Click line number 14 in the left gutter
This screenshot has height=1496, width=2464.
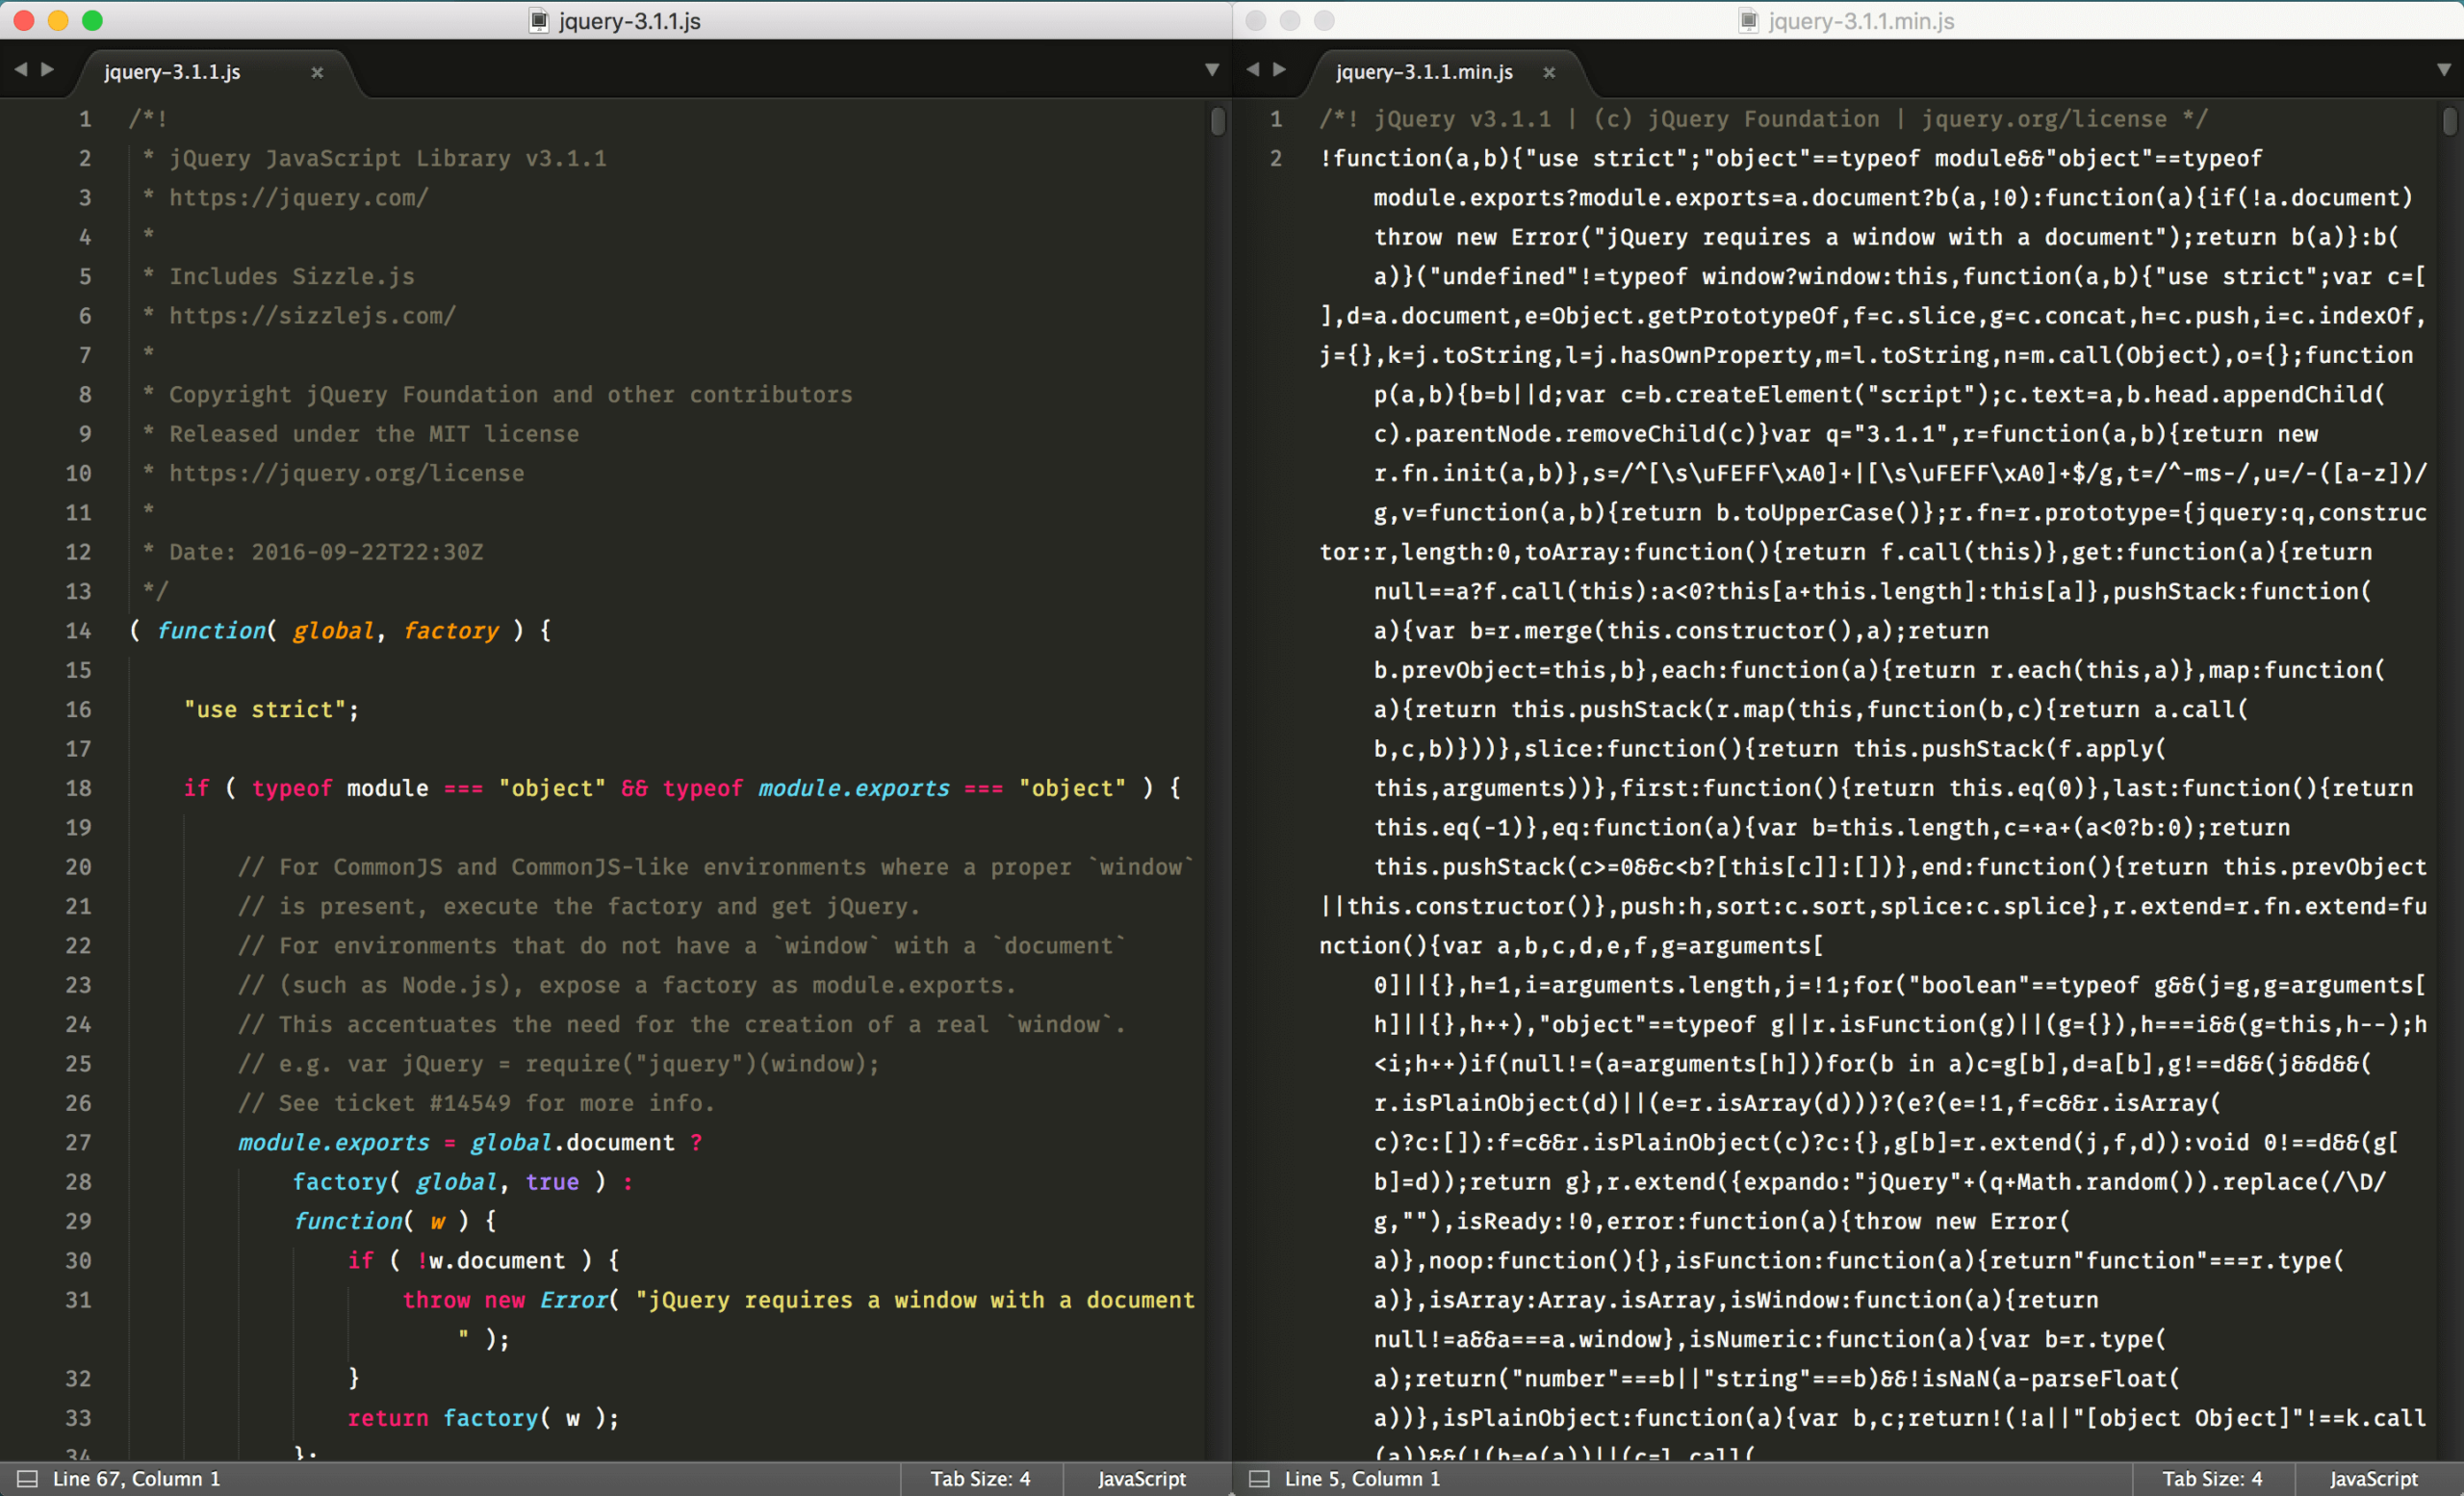pos(78,631)
